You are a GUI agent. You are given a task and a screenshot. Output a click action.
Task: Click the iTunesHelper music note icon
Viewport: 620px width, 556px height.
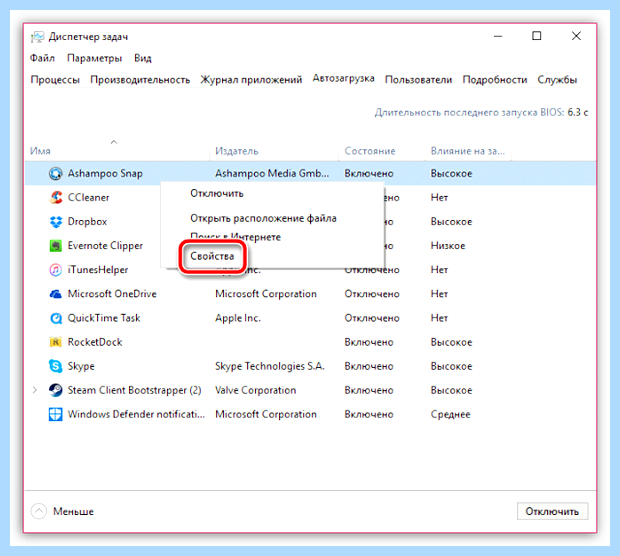point(55,270)
